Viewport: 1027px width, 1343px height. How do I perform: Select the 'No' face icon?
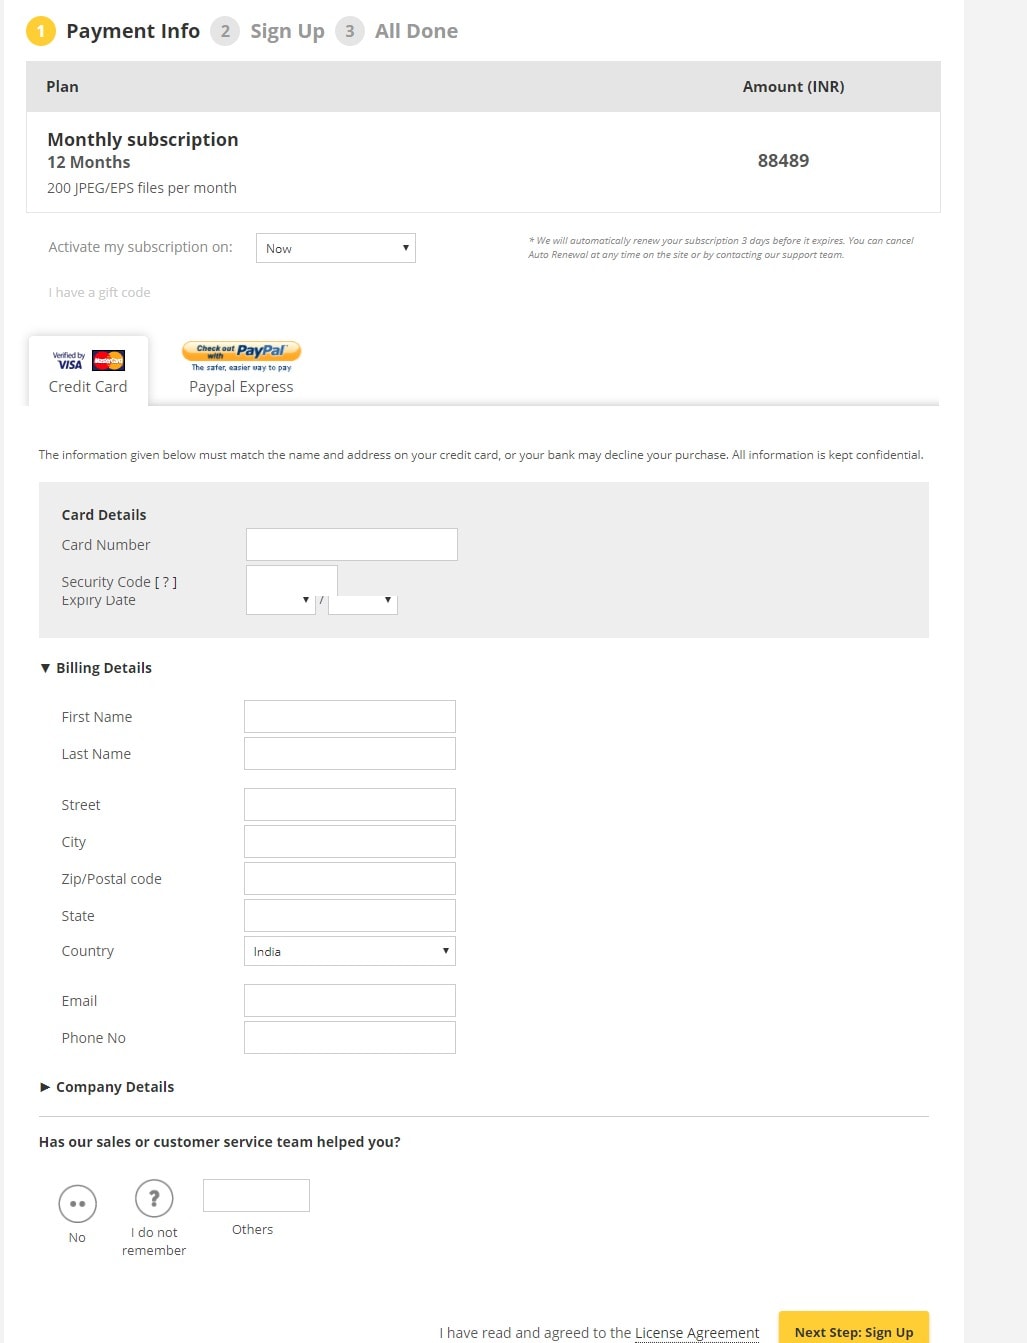point(77,1203)
